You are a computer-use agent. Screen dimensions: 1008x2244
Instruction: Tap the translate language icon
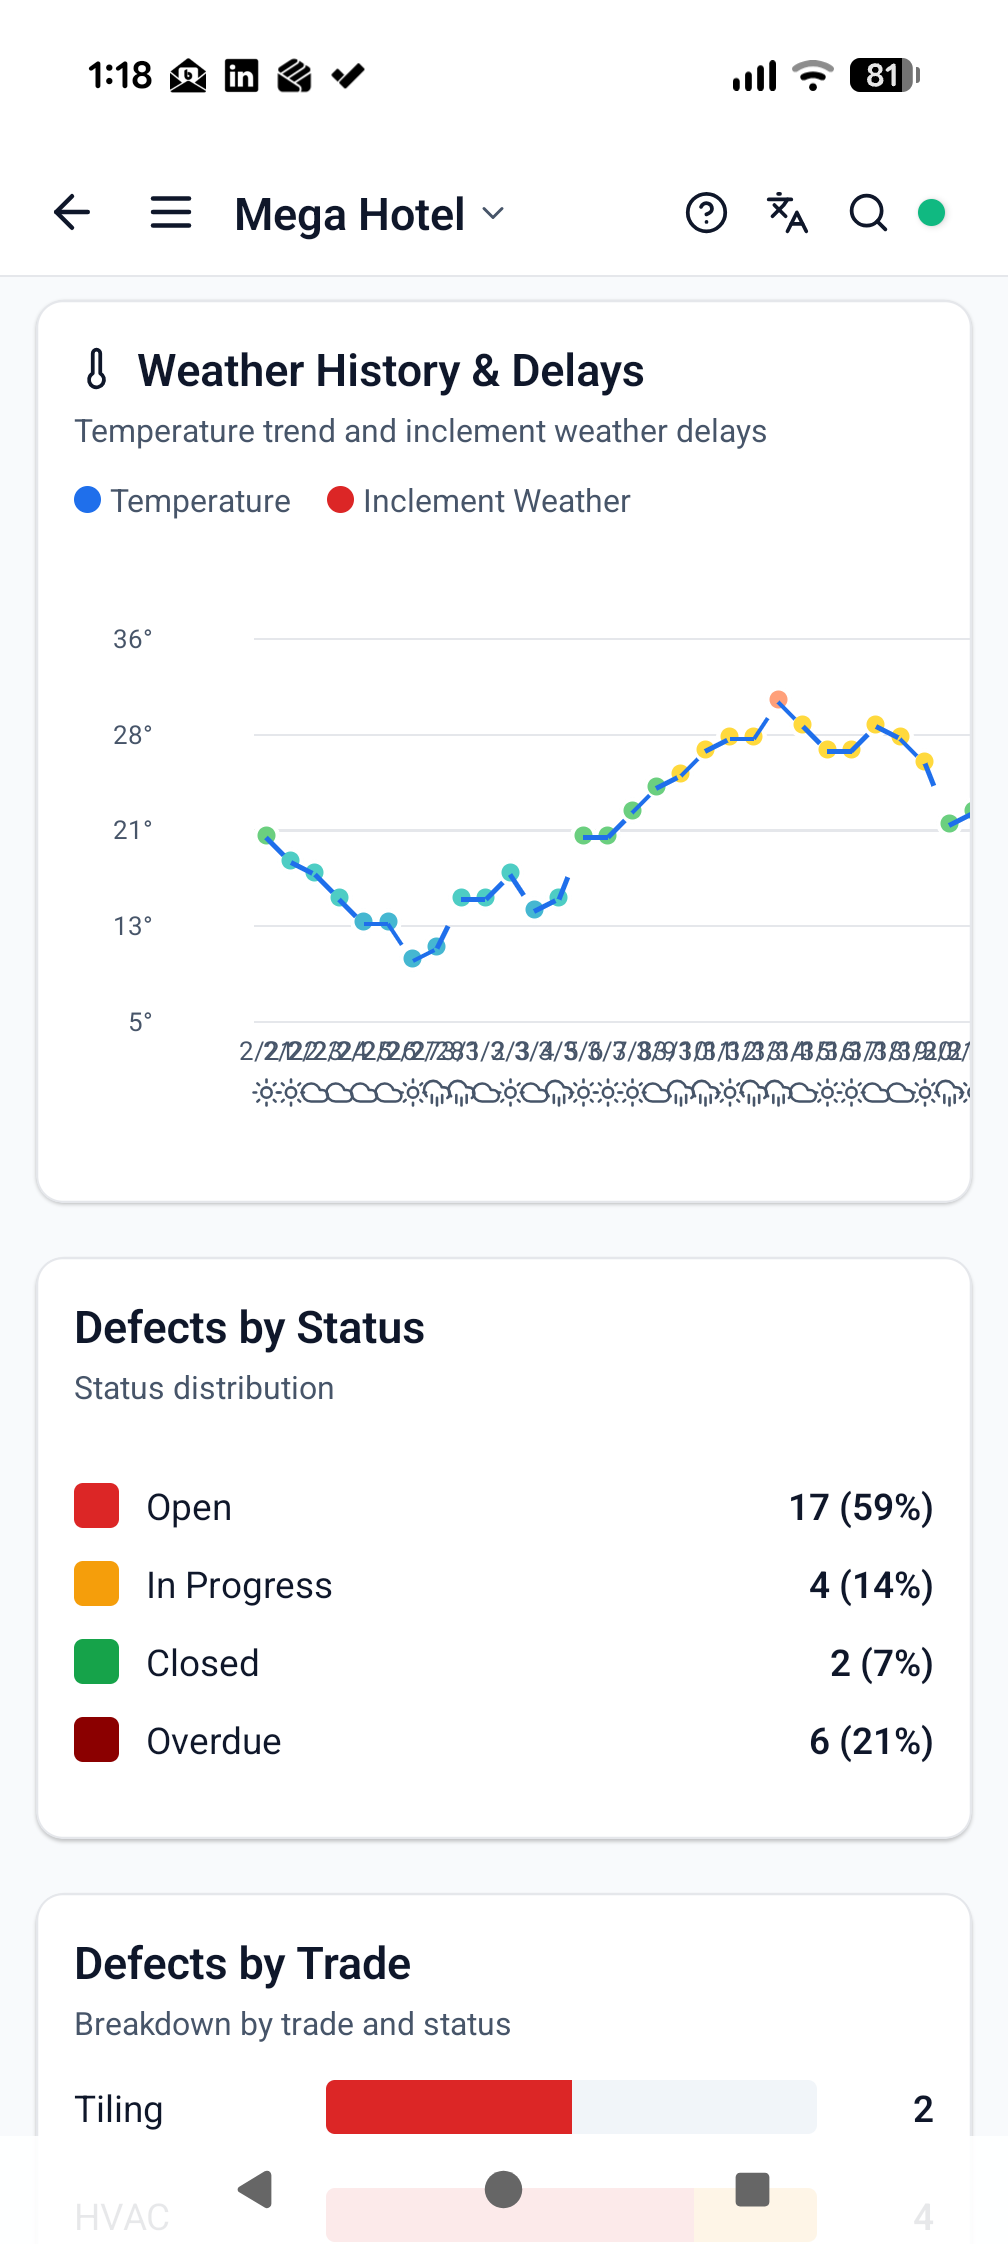point(787,213)
